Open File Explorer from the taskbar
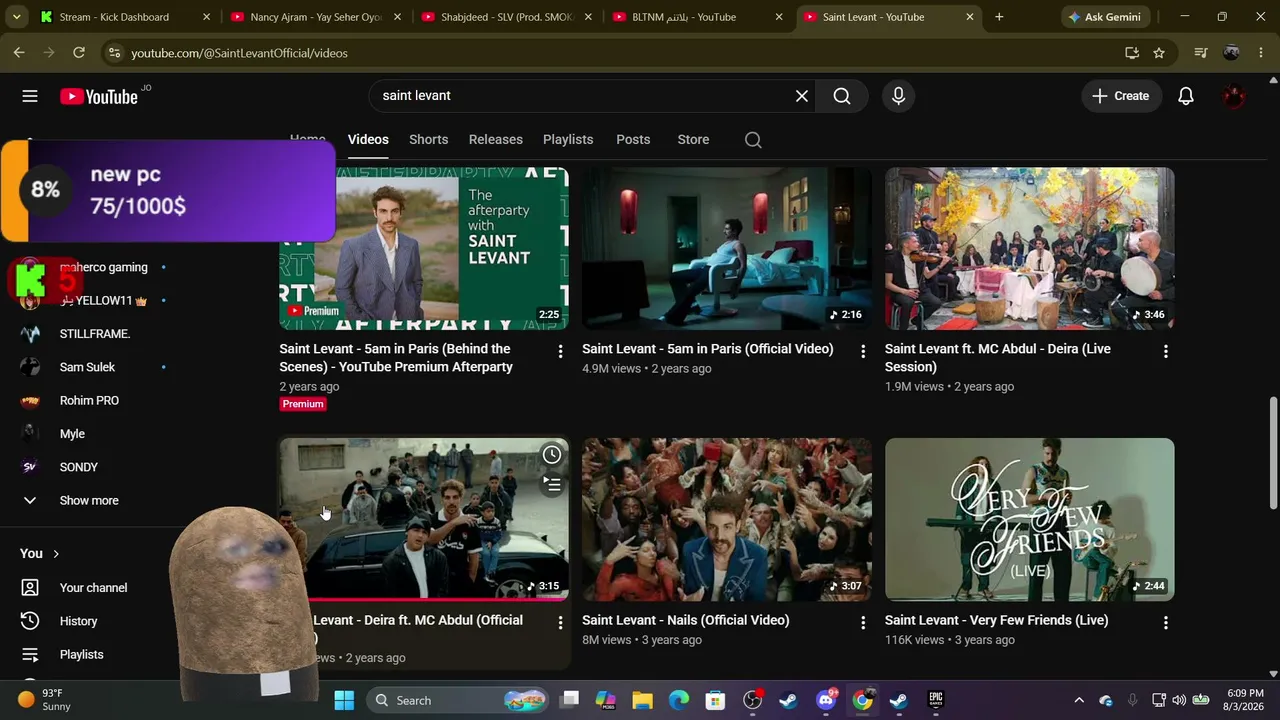 [642, 700]
